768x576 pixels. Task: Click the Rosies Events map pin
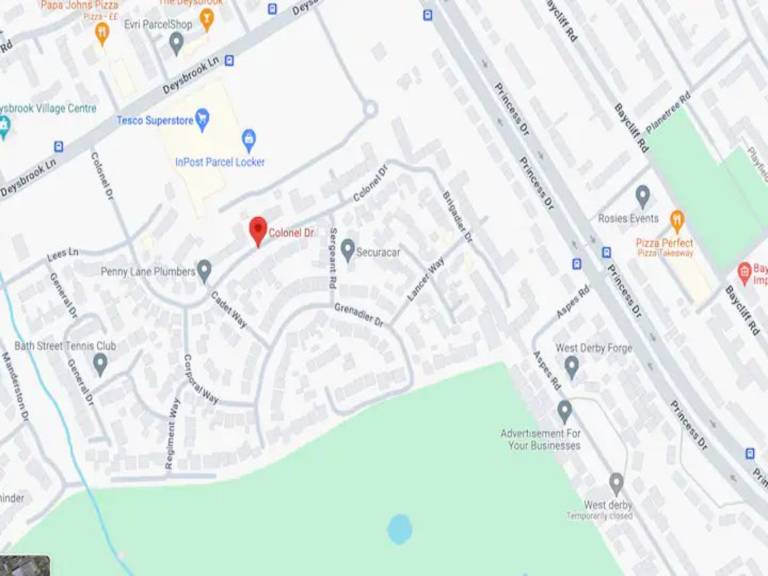643,197
